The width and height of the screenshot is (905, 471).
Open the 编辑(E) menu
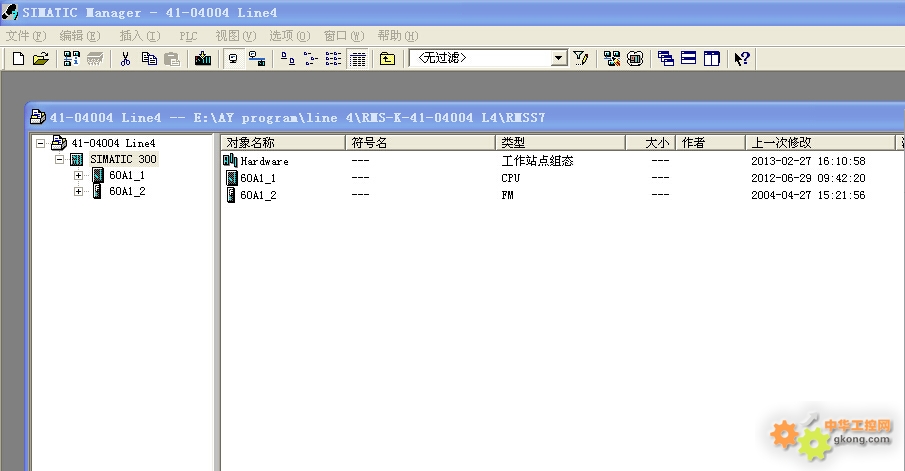[80, 36]
